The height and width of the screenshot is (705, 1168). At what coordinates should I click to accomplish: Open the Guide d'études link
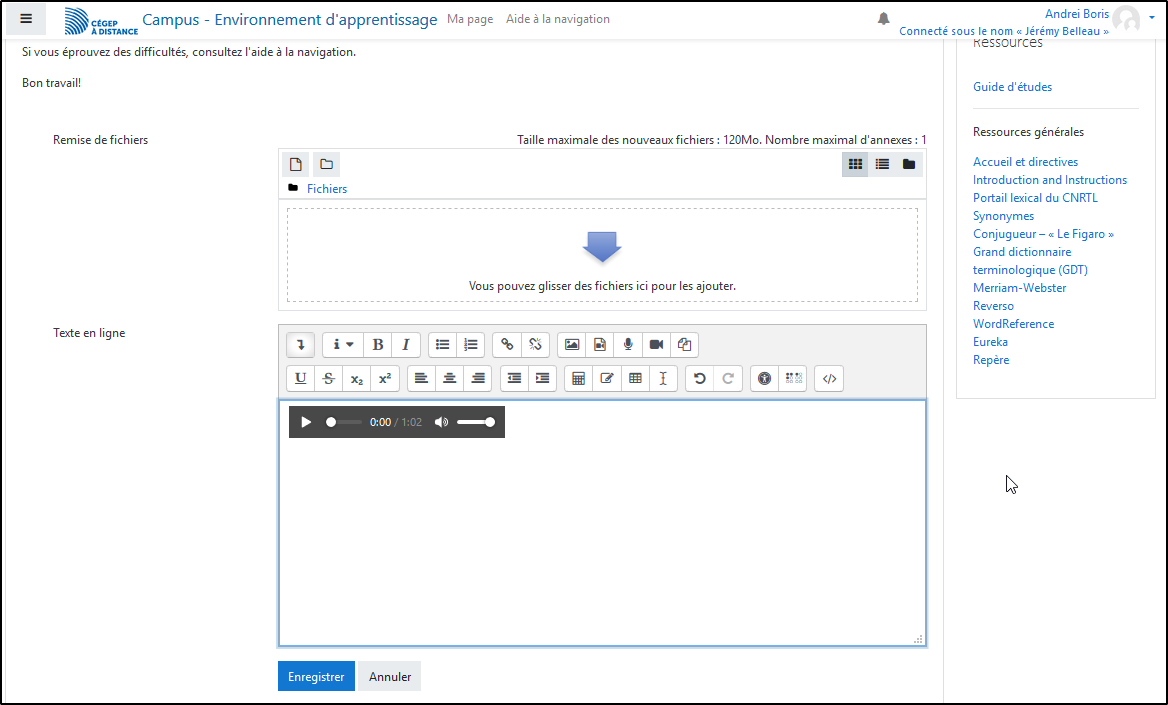click(x=1012, y=87)
